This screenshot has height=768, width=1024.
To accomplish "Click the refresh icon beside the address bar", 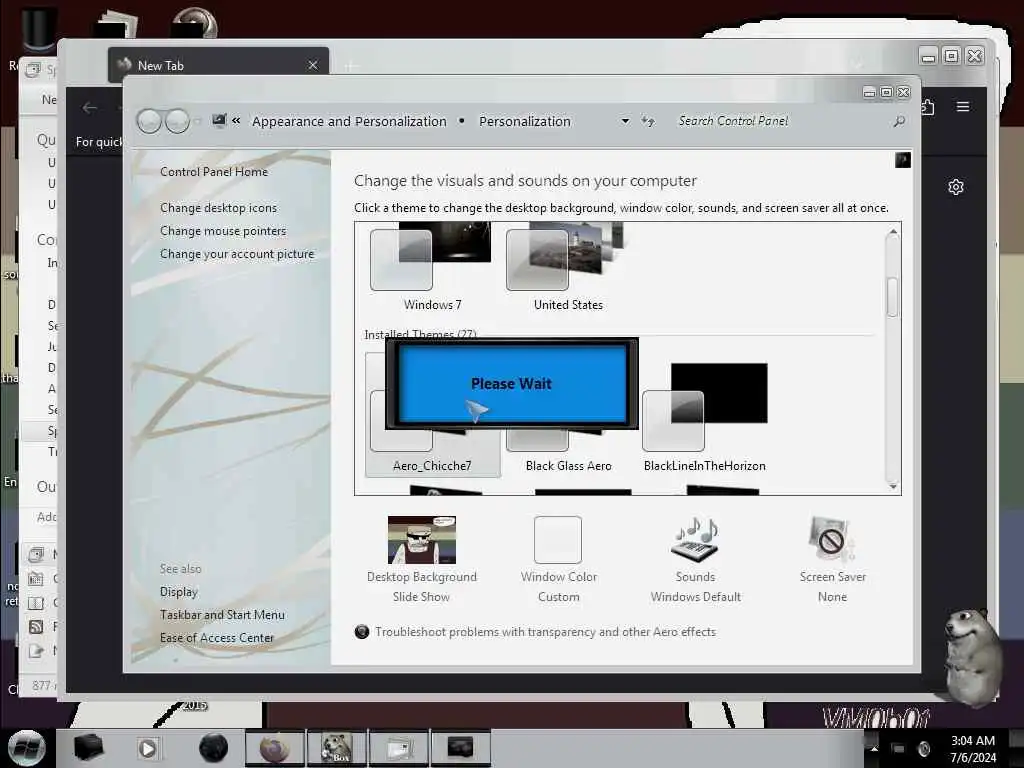I will (647, 121).
